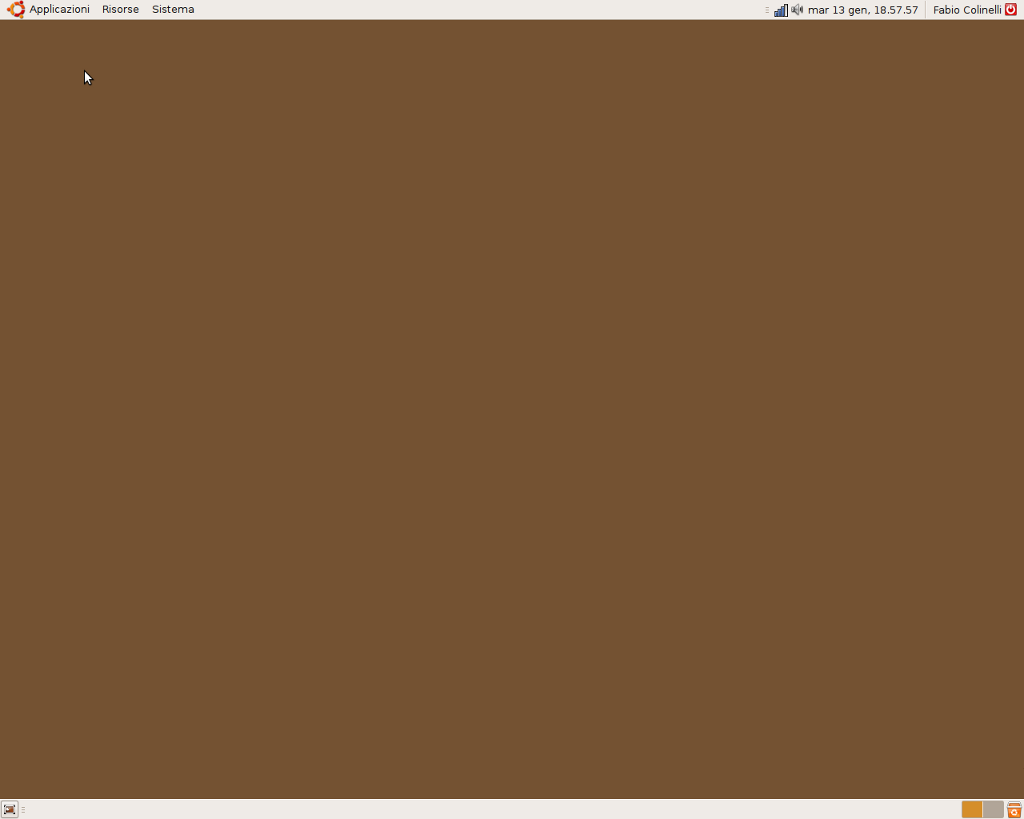Open the Fabio Colinelli user menu
The image size is (1024, 819).
click(967, 10)
